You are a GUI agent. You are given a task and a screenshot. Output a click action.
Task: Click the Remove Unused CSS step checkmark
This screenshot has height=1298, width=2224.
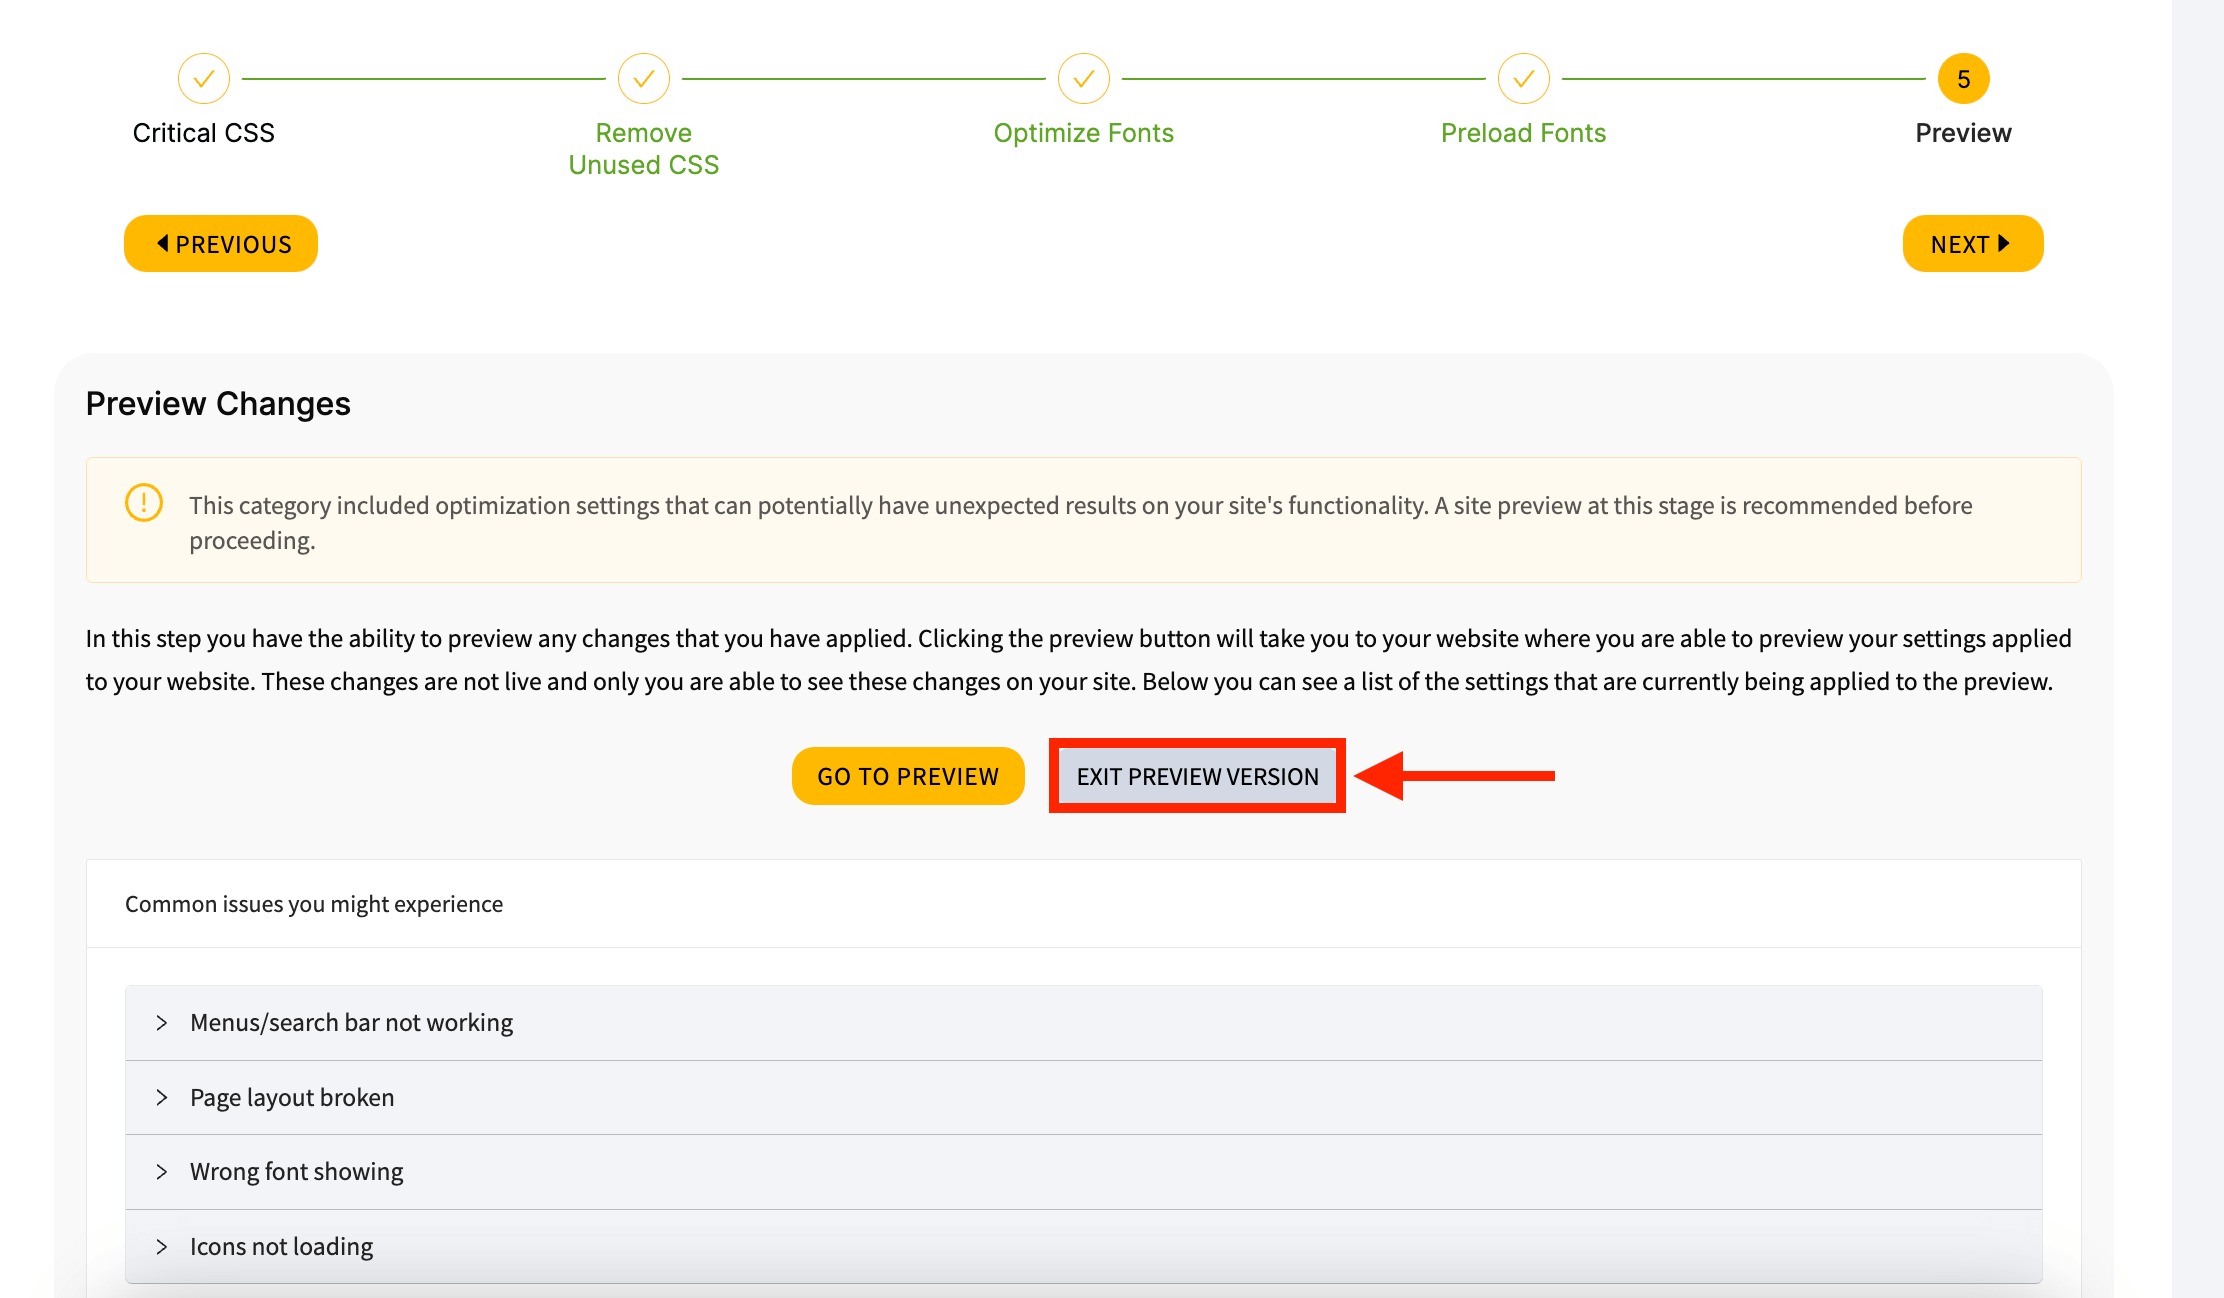(x=644, y=79)
